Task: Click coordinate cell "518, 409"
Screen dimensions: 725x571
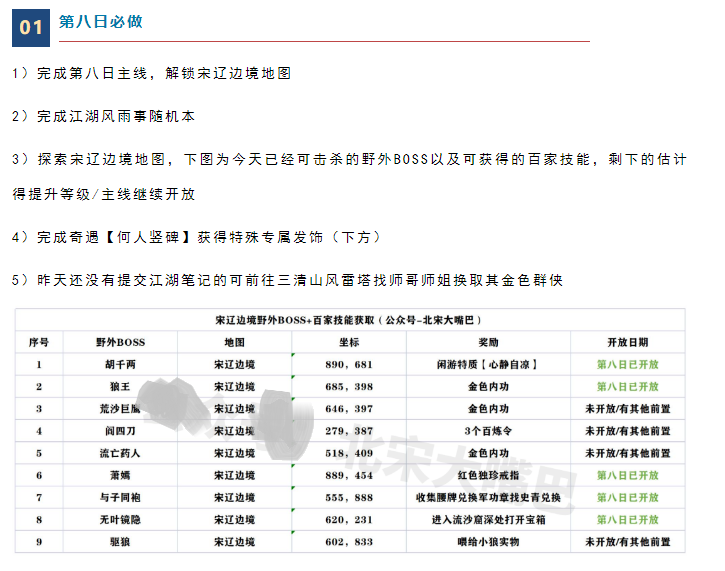Action: (349, 453)
